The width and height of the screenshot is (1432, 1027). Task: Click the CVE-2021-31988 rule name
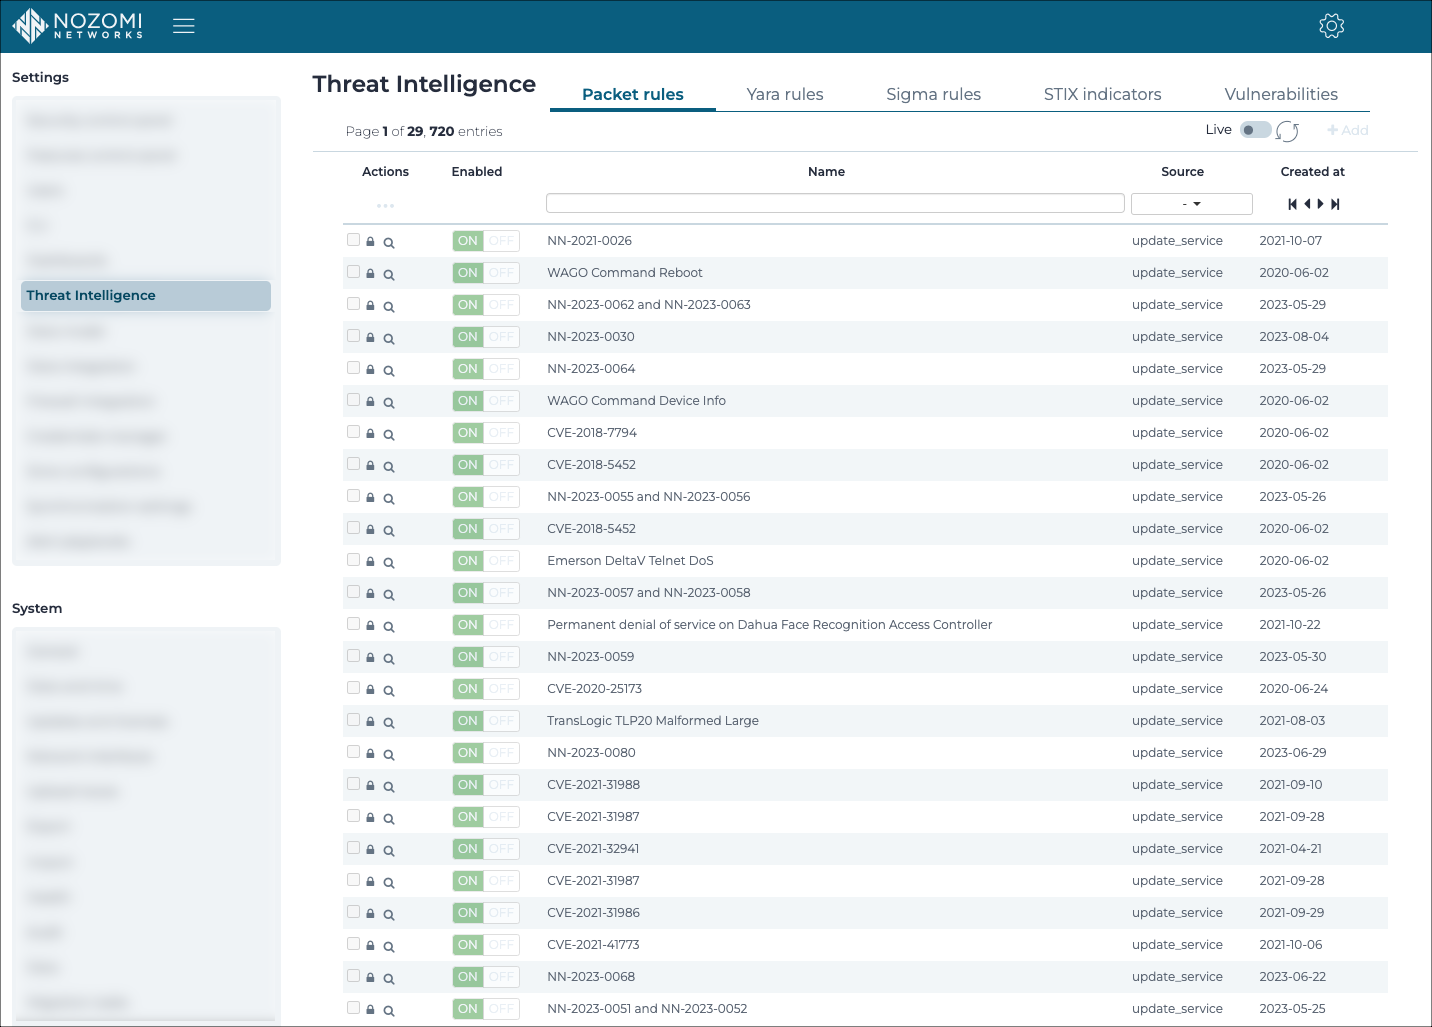pyautogui.click(x=593, y=785)
